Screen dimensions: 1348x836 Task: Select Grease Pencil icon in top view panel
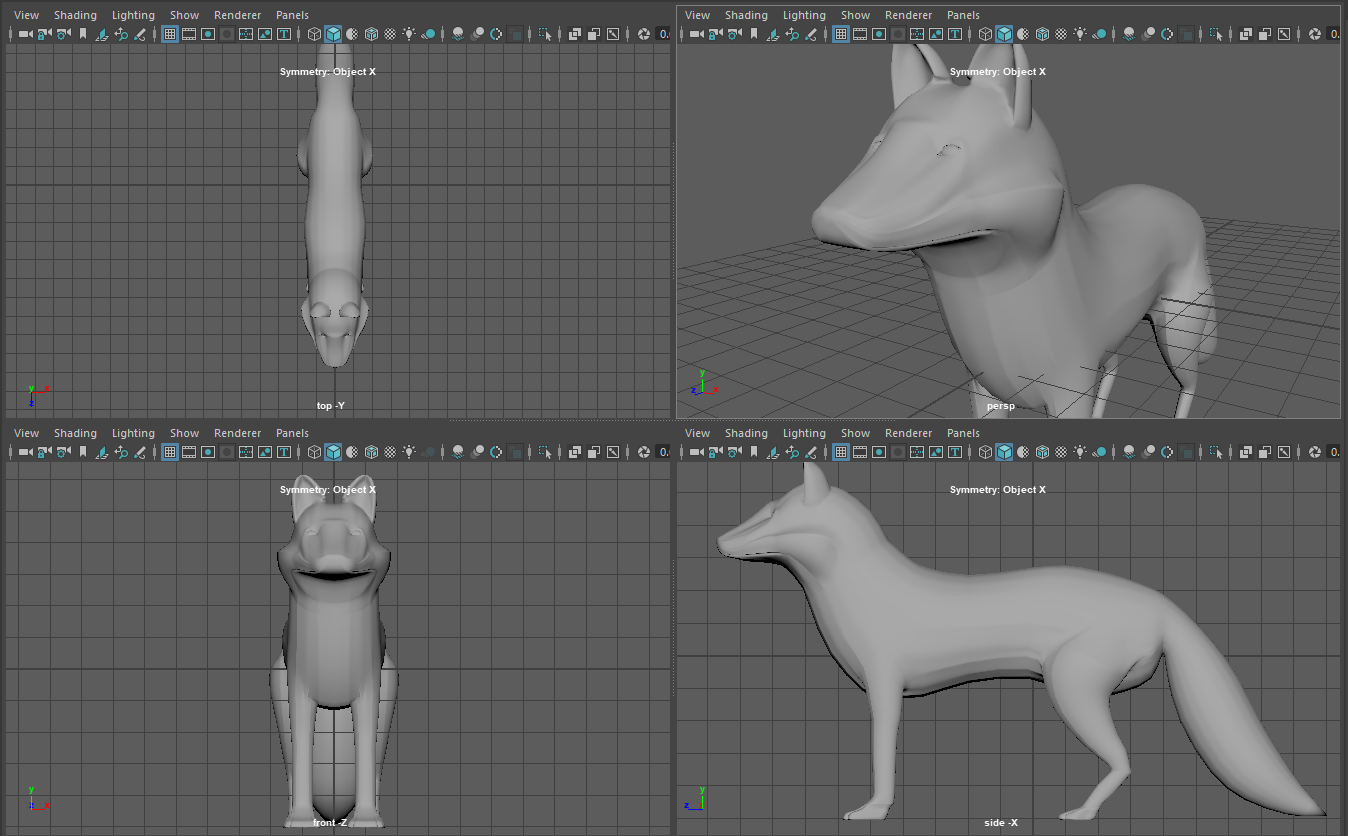[140, 34]
